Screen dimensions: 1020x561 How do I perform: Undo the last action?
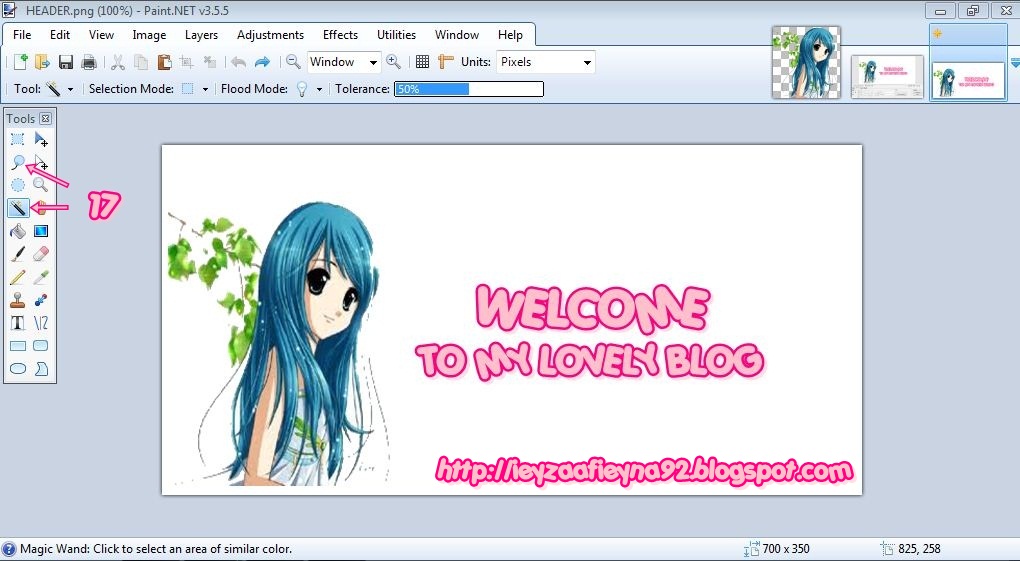239,62
